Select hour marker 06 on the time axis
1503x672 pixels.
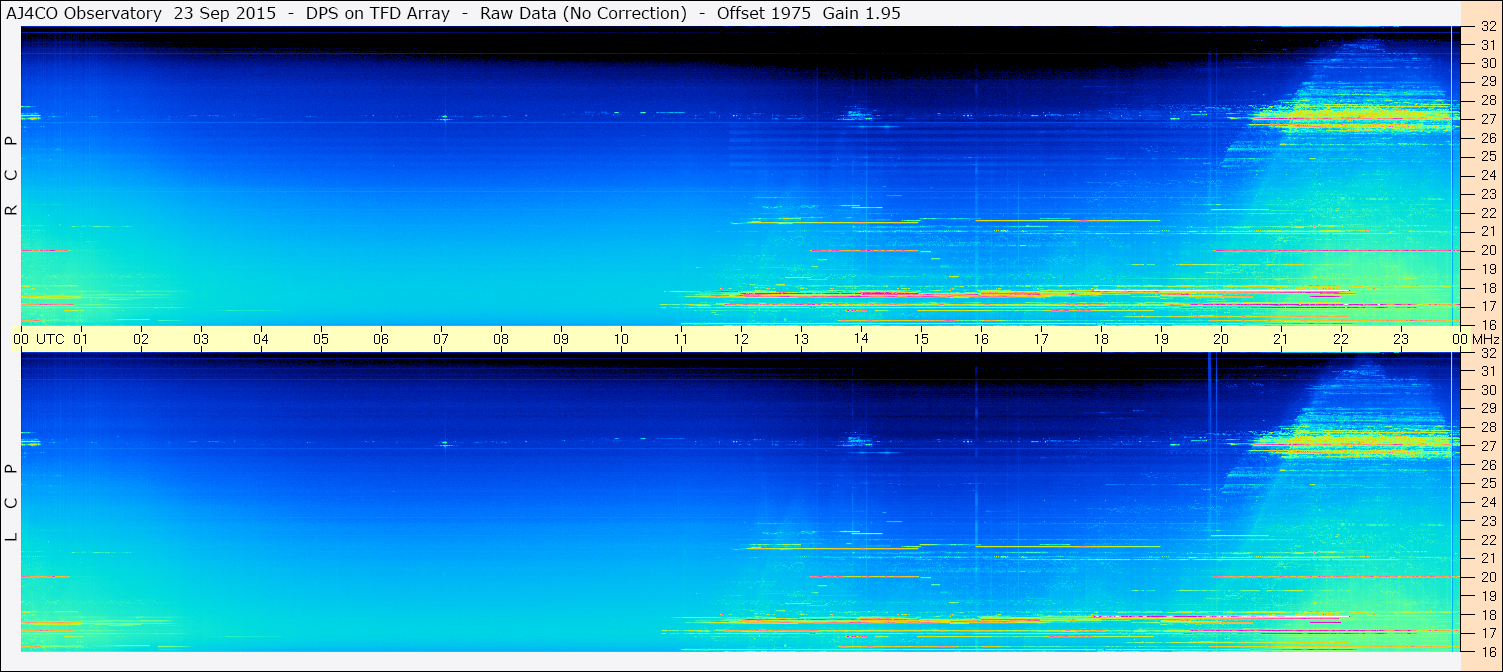(x=381, y=339)
